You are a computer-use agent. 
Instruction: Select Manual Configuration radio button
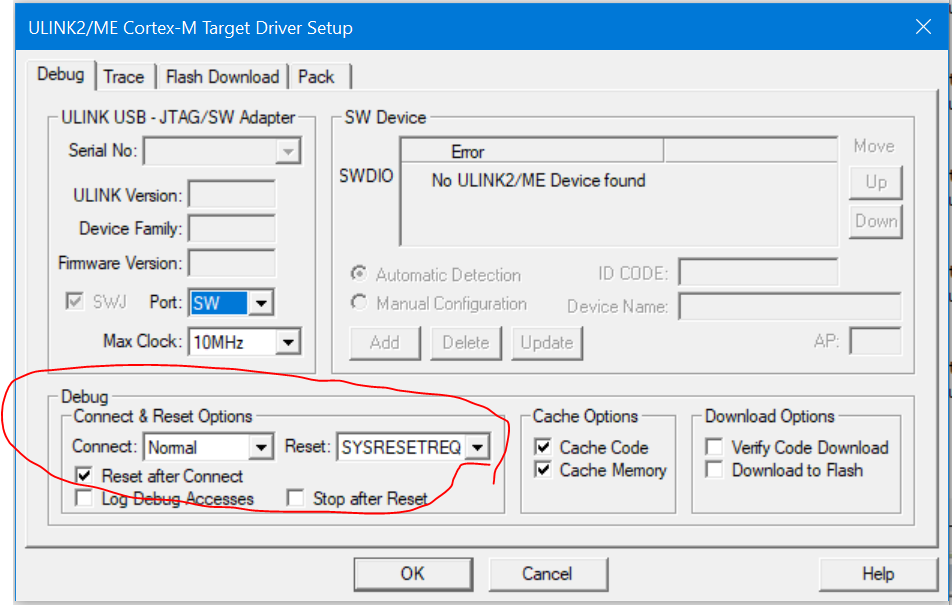[x=359, y=302]
